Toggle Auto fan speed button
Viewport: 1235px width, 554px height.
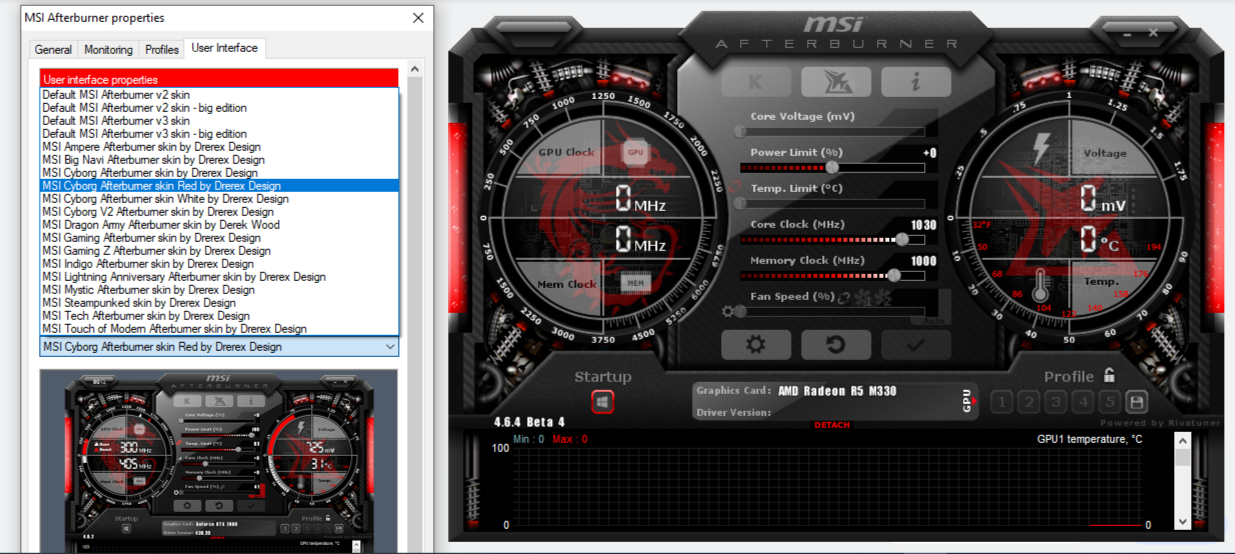click(933, 320)
